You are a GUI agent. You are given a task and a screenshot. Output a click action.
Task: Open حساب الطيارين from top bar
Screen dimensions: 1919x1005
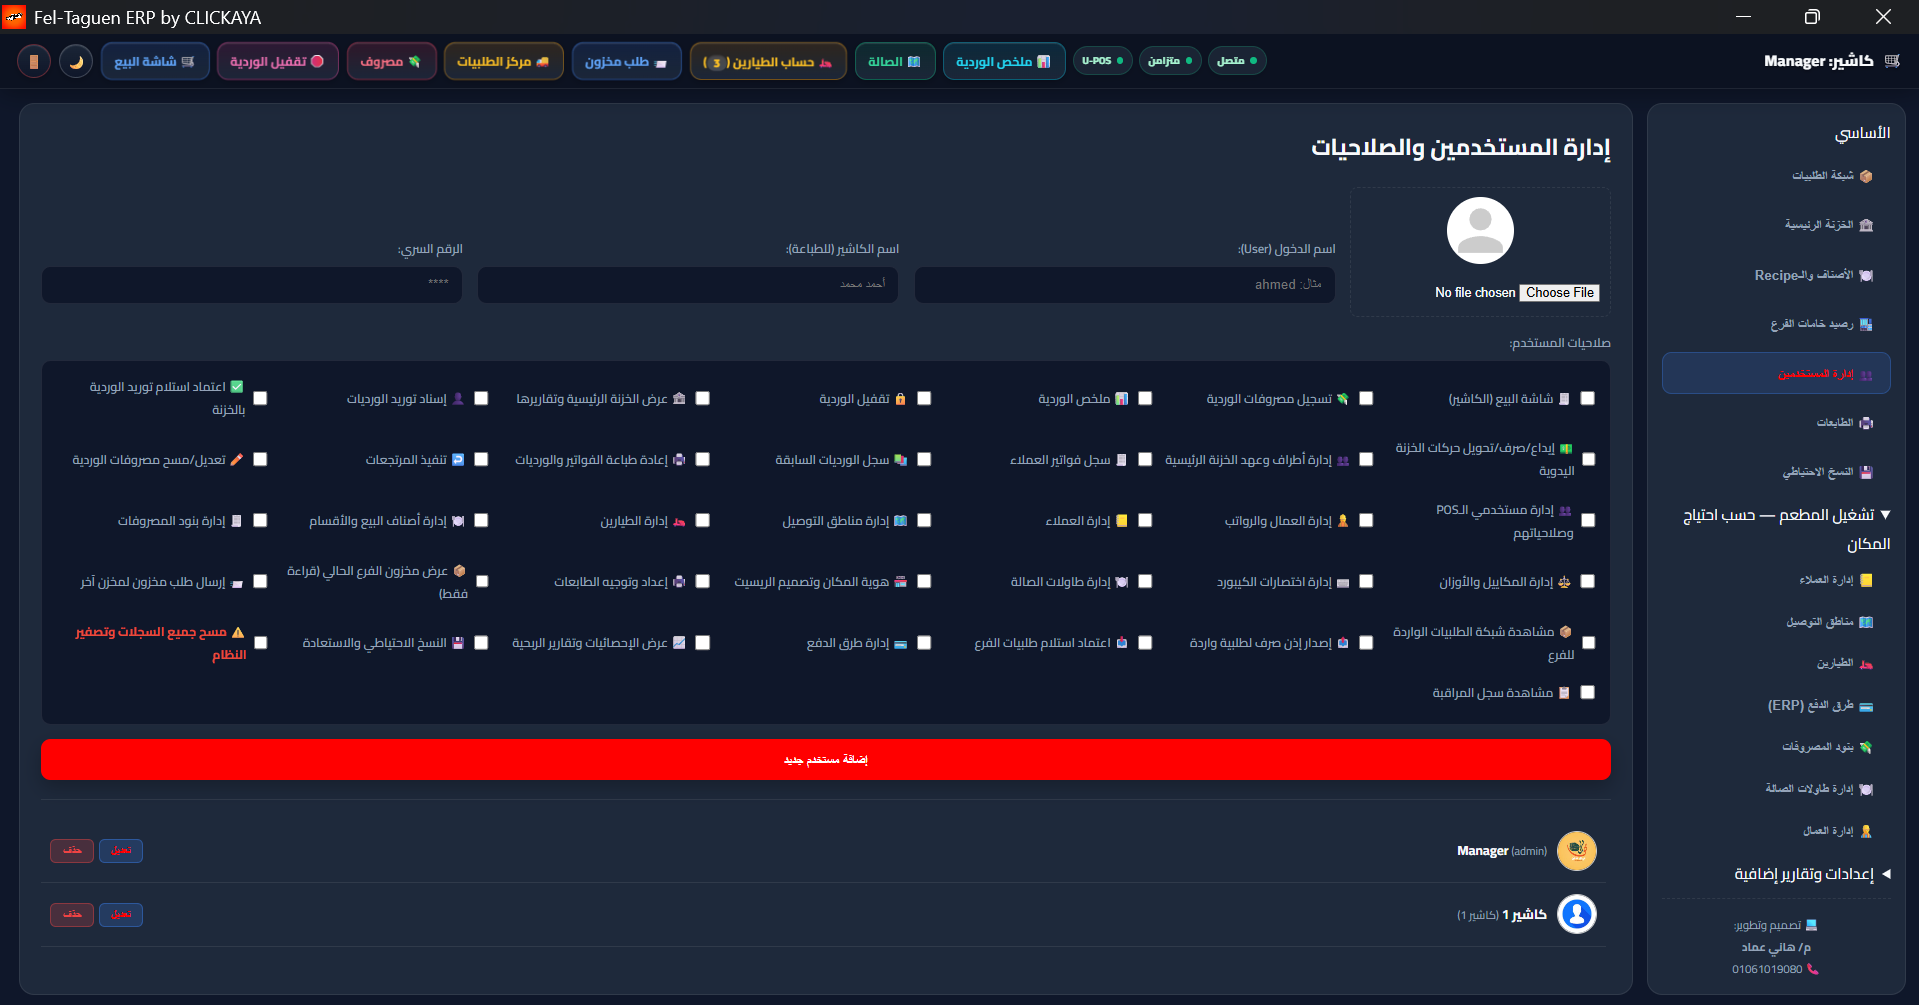point(768,62)
